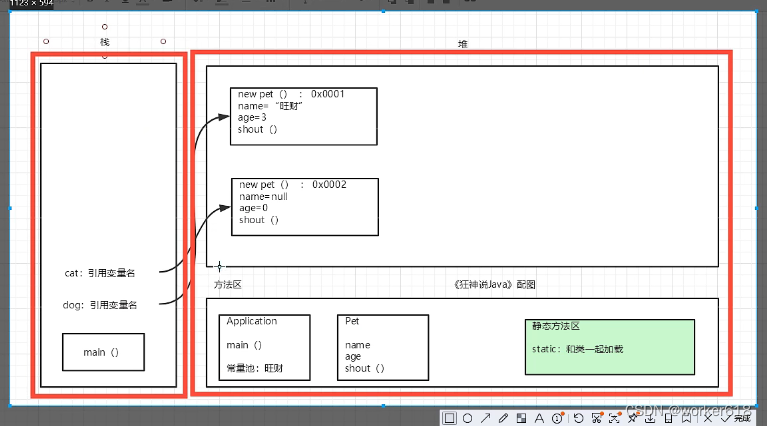This screenshot has width=767, height=426.
Task: Select the green 静态方法区 box
Action: tap(610, 347)
